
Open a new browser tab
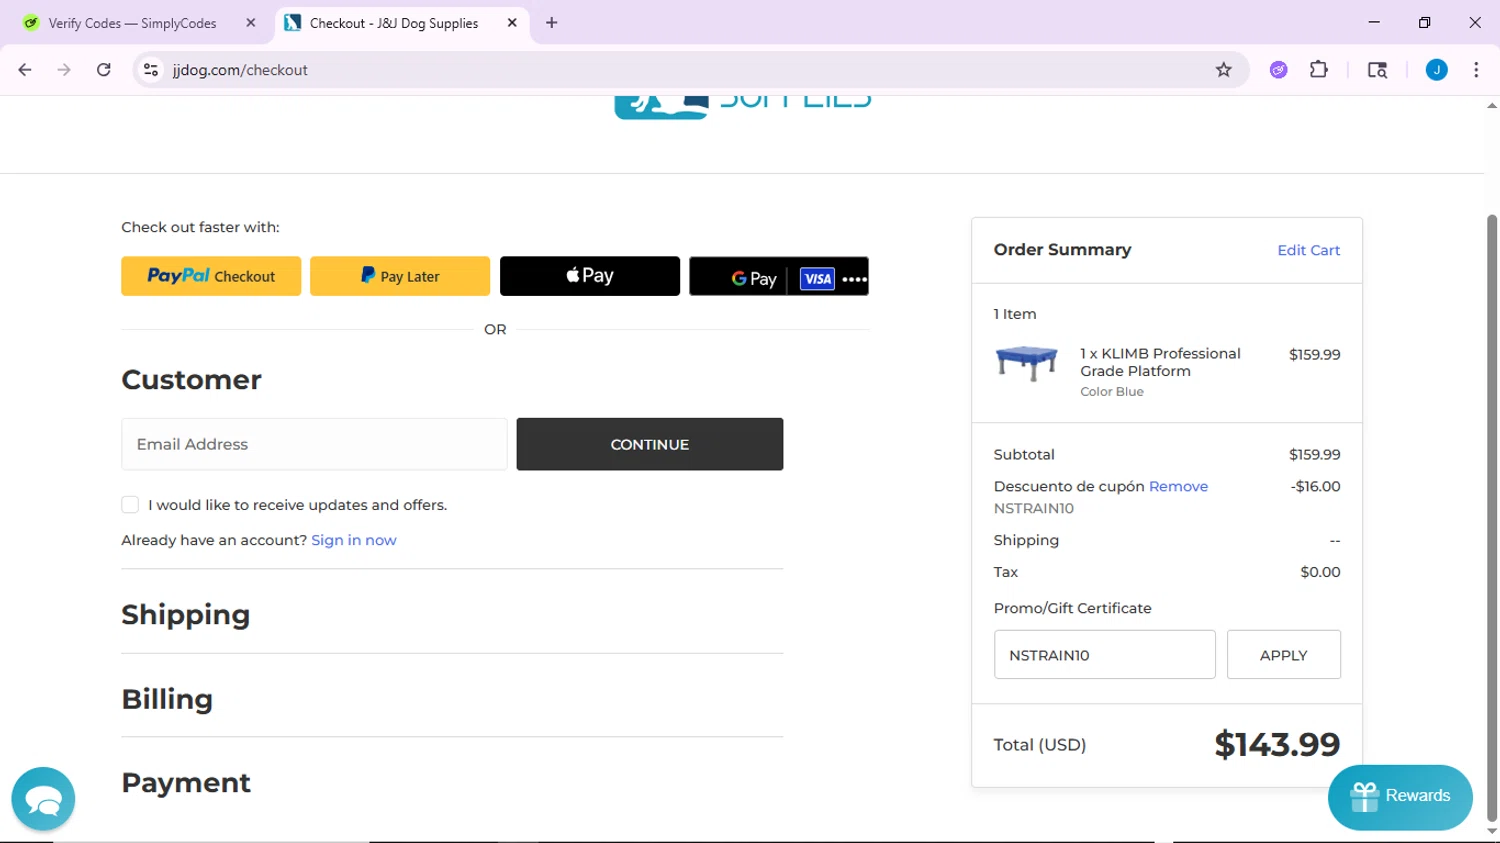click(551, 23)
